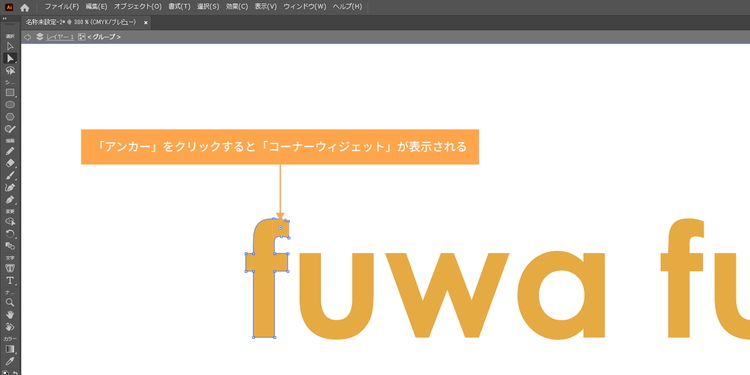Close the 名称未設定-2 document tab
750x375 pixels.
click(x=146, y=22)
